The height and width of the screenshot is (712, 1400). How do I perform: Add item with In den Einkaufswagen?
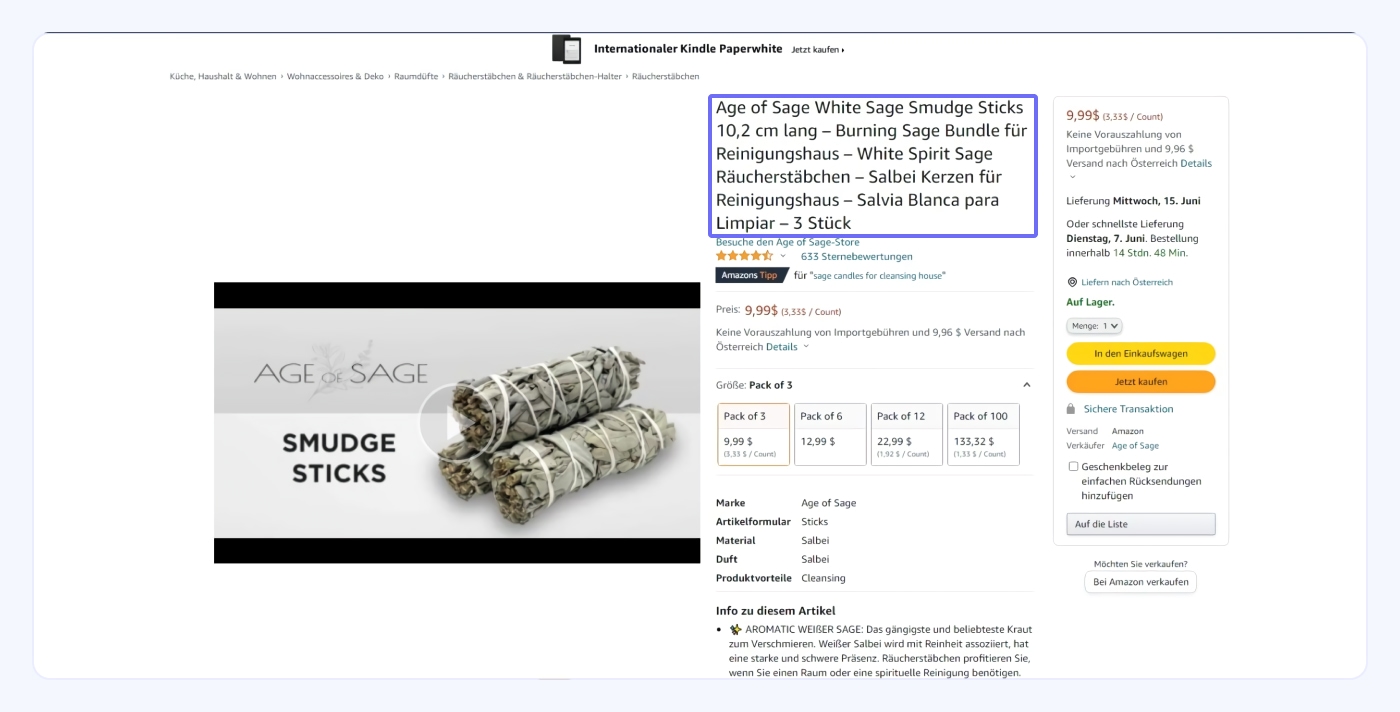1141,353
